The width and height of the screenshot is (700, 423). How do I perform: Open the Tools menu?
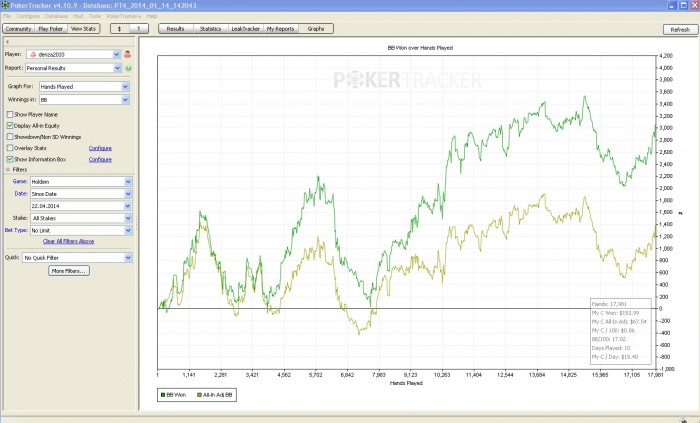95,16
